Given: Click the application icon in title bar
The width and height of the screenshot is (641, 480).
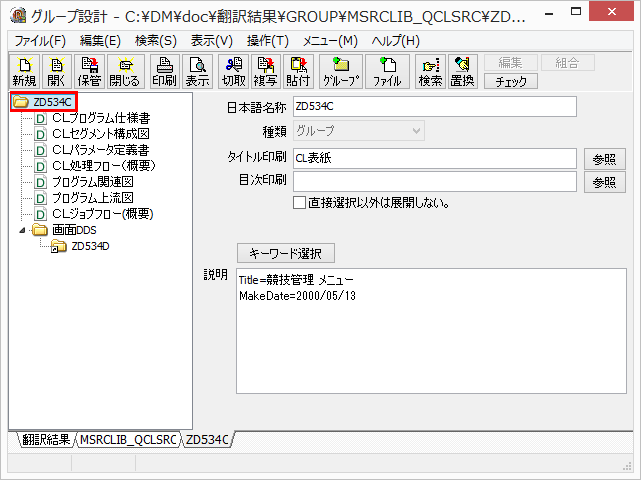Looking at the screenshot, I should pos(18,16).
